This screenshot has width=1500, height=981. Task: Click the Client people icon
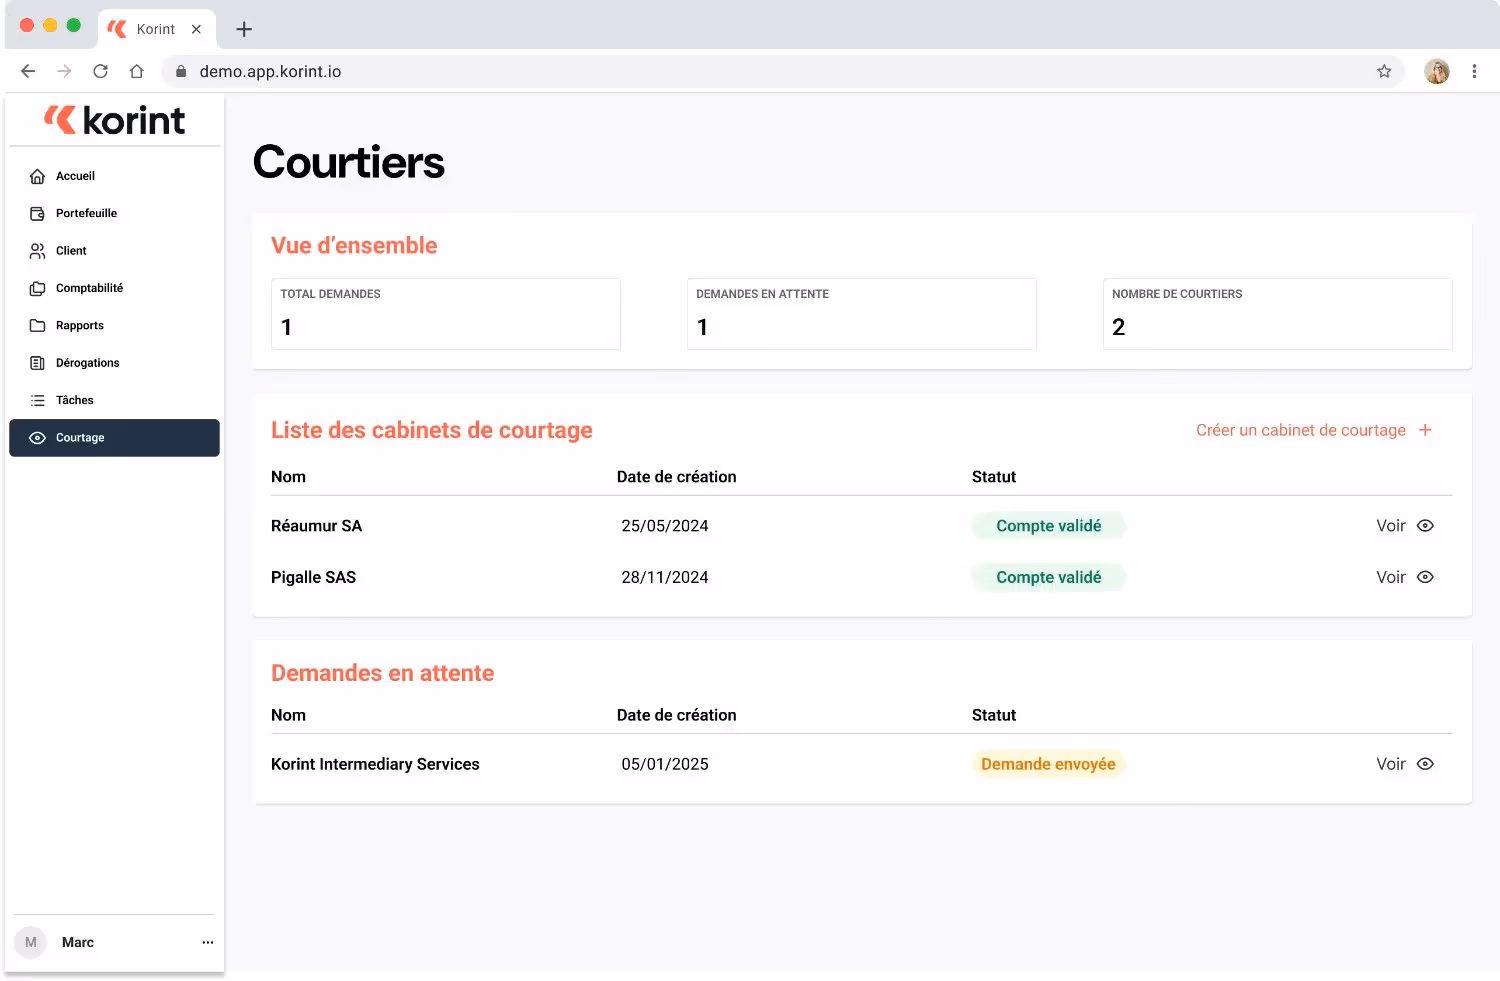click(x=37, y=250)
